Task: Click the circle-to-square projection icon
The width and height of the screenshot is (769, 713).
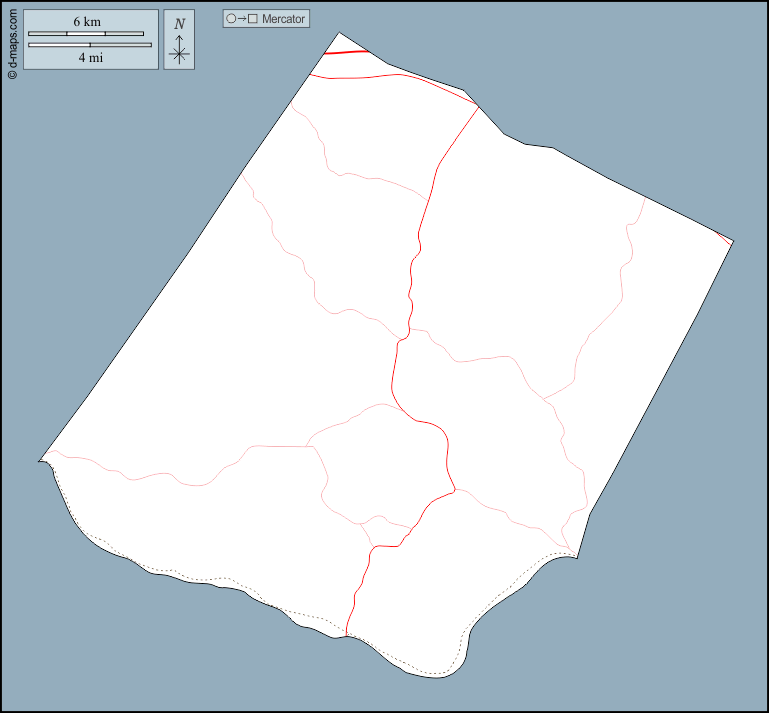Action: coord(241,19)
